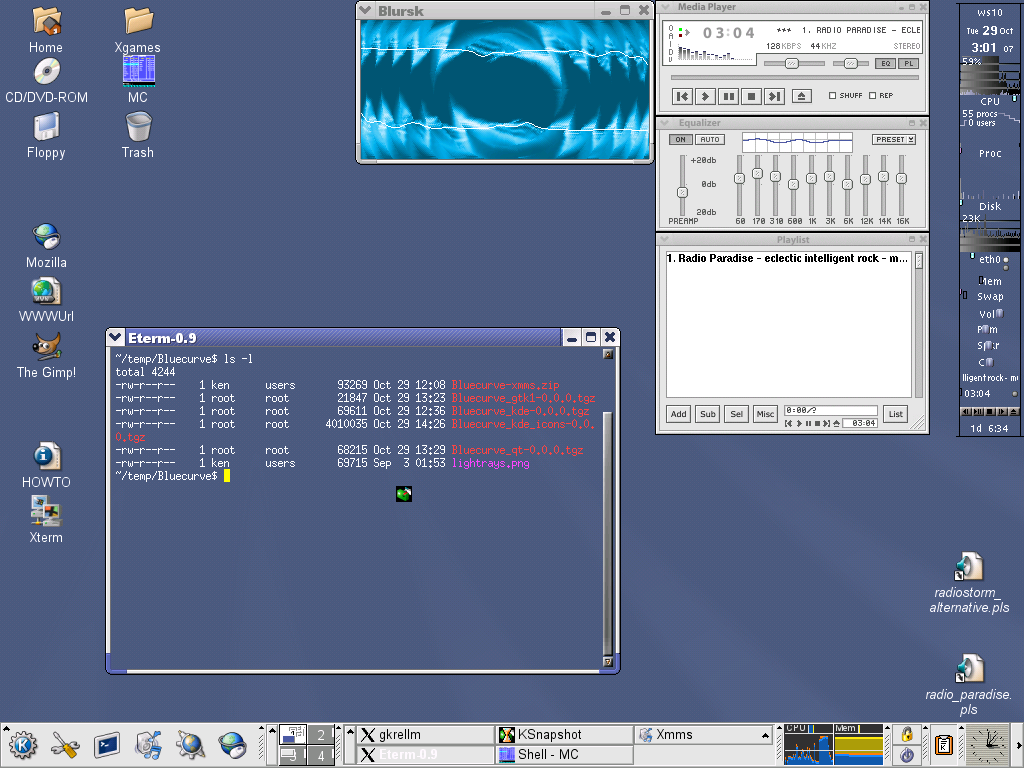
Task: Click the Sel button in Playlist
Action: (737, 414)
